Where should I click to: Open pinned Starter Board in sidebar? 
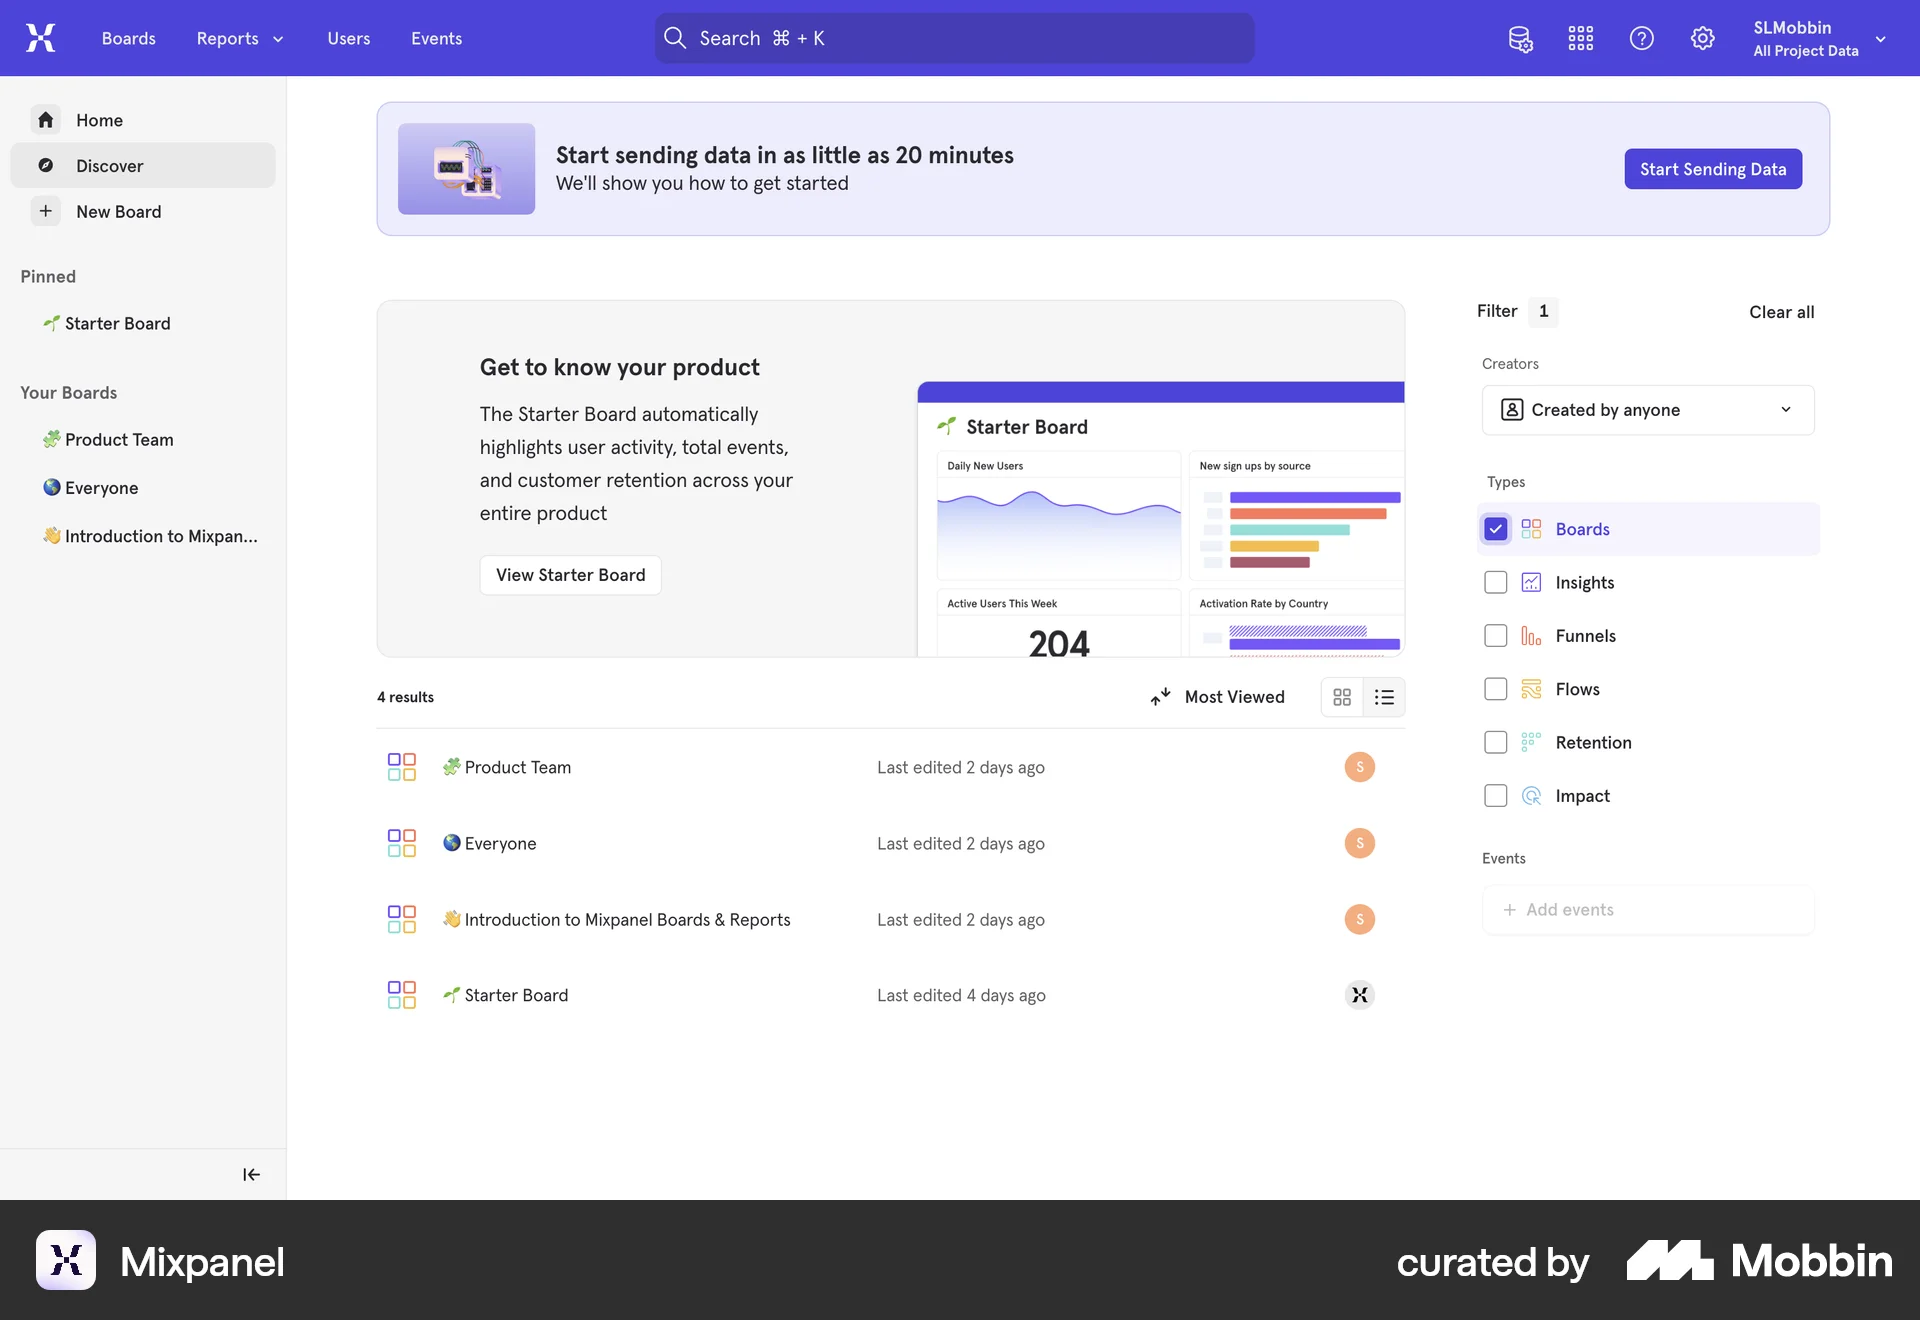pos(107,323)
